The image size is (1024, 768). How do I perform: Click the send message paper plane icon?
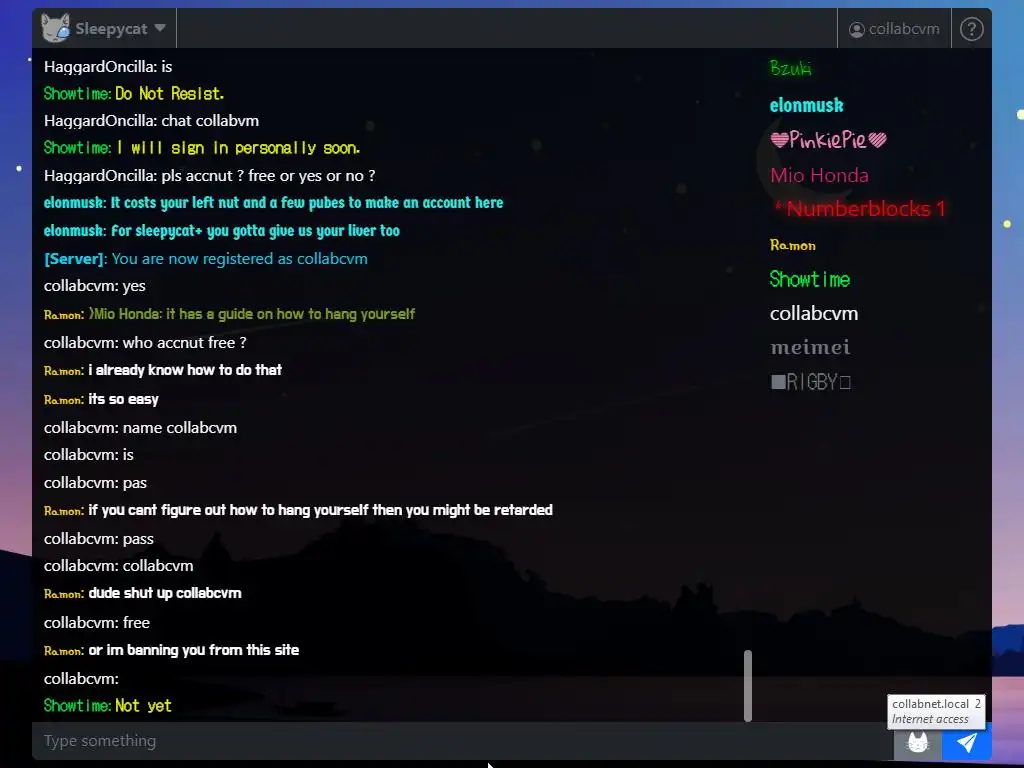(x=967, y=742)
